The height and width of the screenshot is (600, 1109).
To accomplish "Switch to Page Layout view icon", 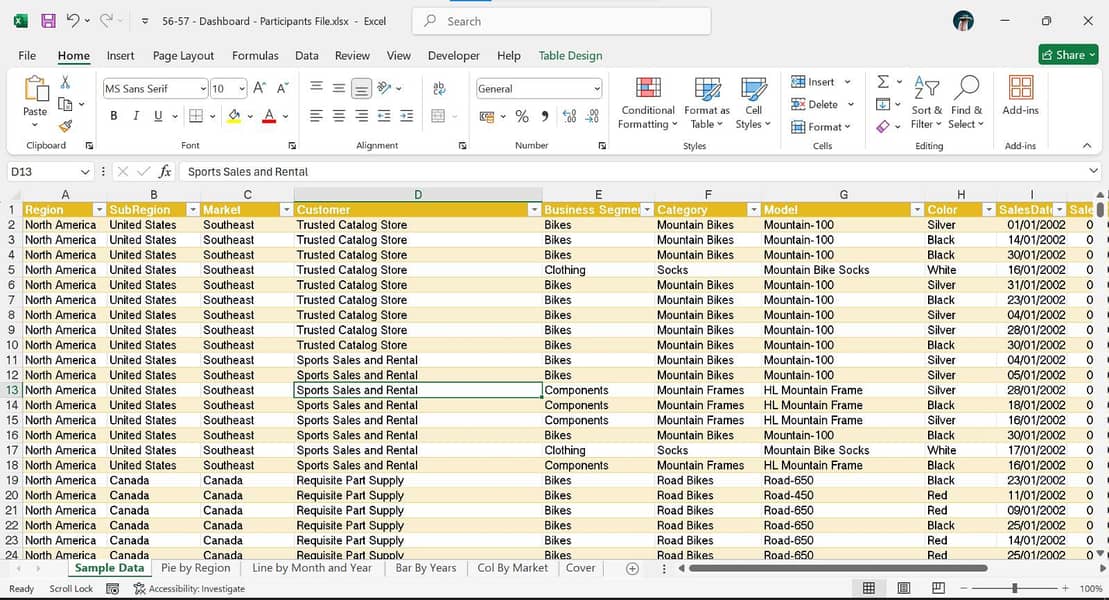I will (x=904, y=588).
